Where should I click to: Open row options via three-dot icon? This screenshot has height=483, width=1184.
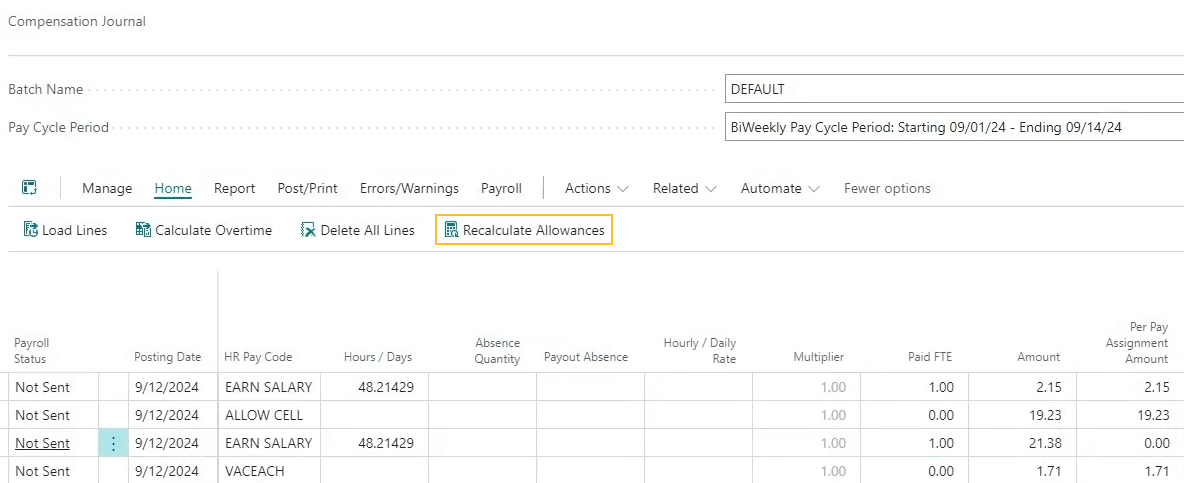pyautogui.click(x=113, y=443)
